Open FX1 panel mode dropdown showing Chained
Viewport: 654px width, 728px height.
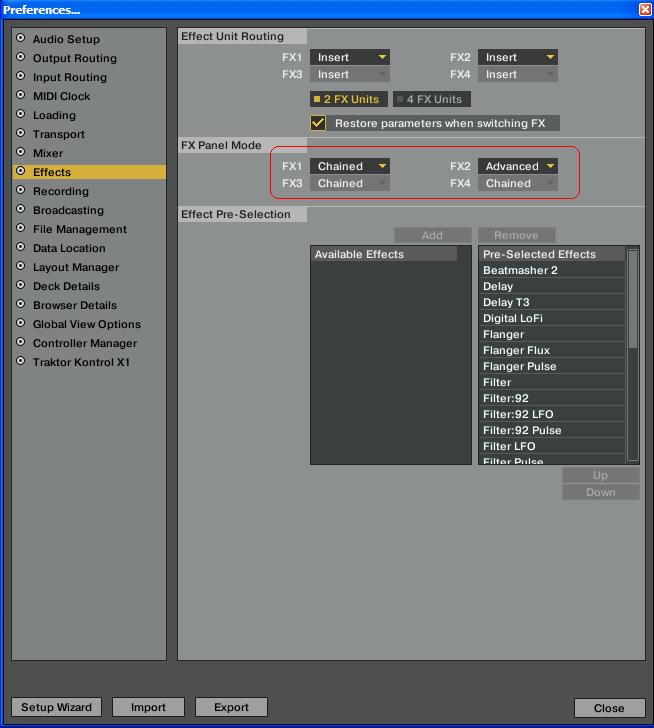(350, 166)
